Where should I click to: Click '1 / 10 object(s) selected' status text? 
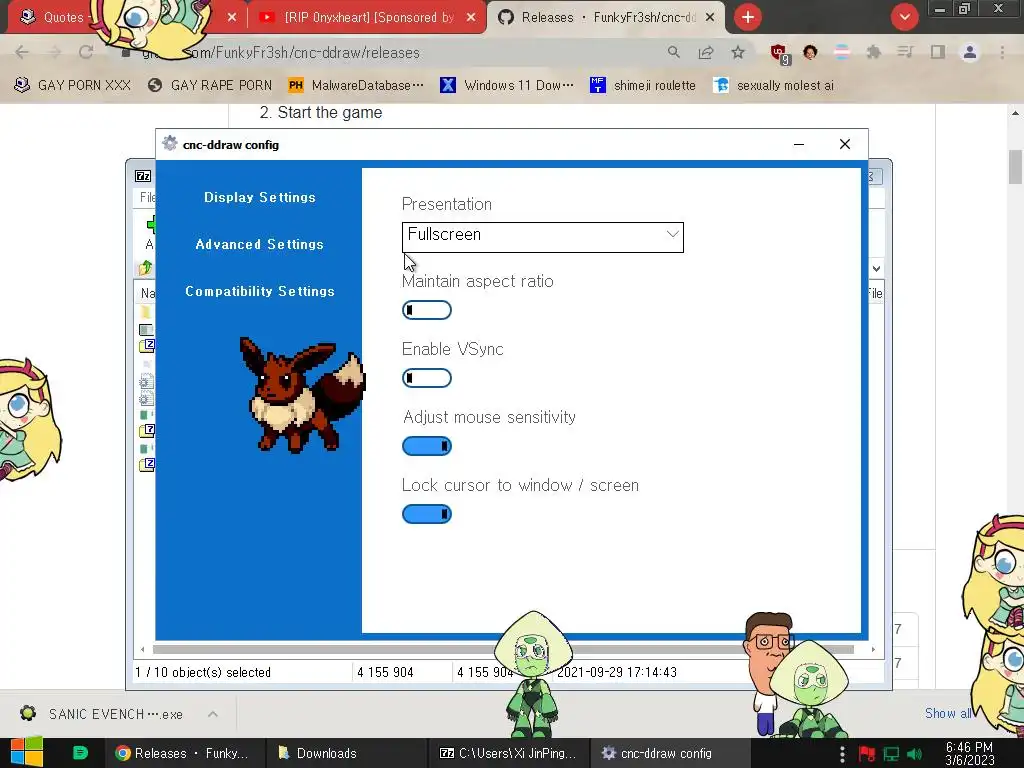pos(202,672)
